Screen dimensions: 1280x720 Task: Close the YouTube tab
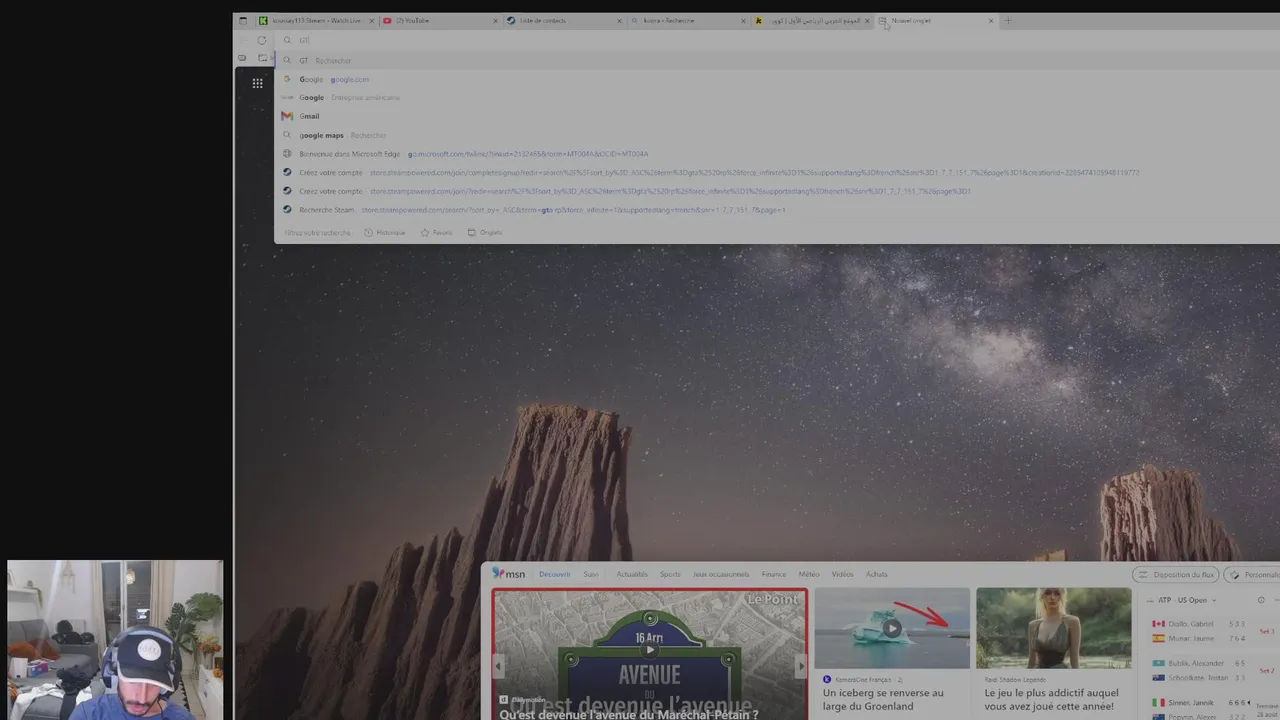tap(495, 20)
